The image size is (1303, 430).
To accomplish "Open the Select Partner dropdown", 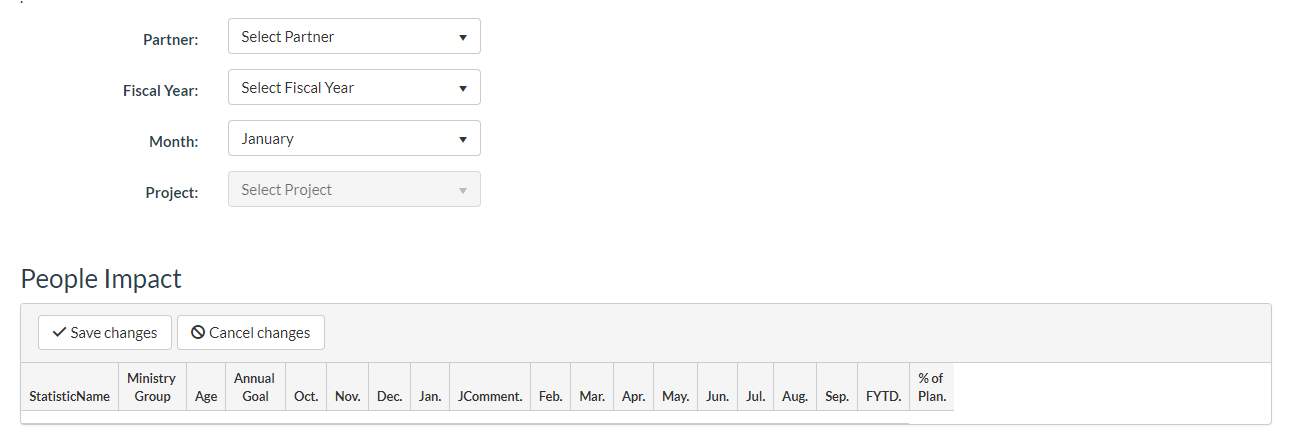I will (x=354, y=37).
